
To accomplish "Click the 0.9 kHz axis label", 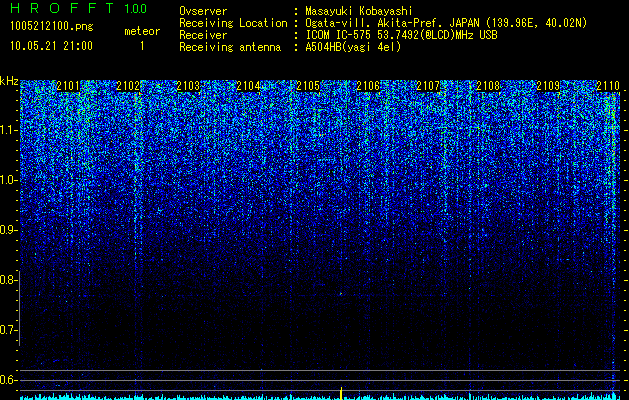I will [x=8, y=230].
